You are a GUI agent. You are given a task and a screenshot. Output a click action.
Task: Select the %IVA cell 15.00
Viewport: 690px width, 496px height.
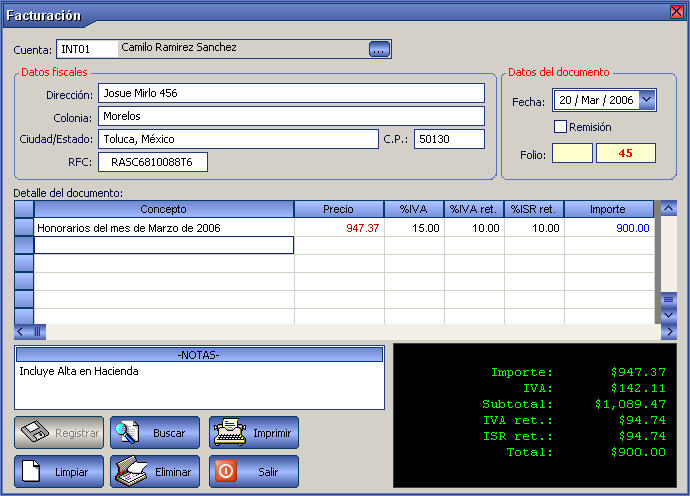click(414, 228)
